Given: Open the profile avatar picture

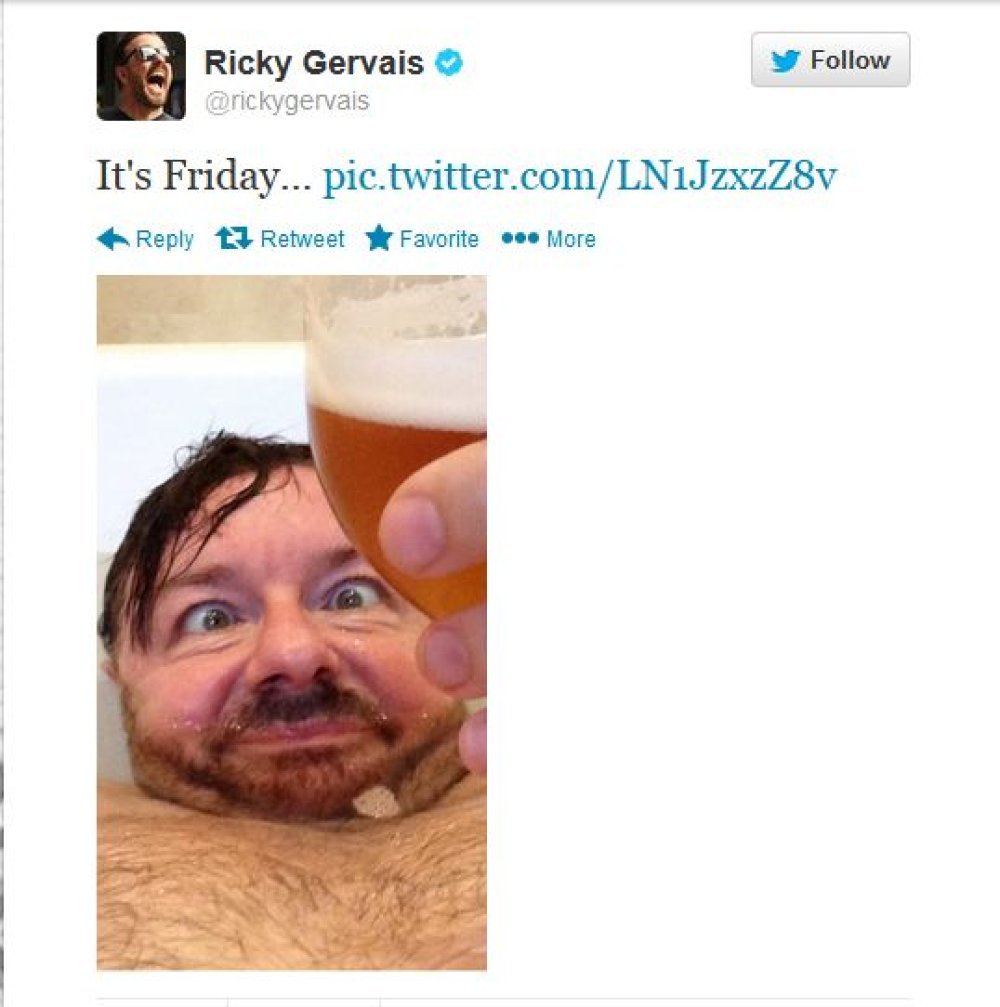Looking at the screenshot, I should tap(141, 76).
